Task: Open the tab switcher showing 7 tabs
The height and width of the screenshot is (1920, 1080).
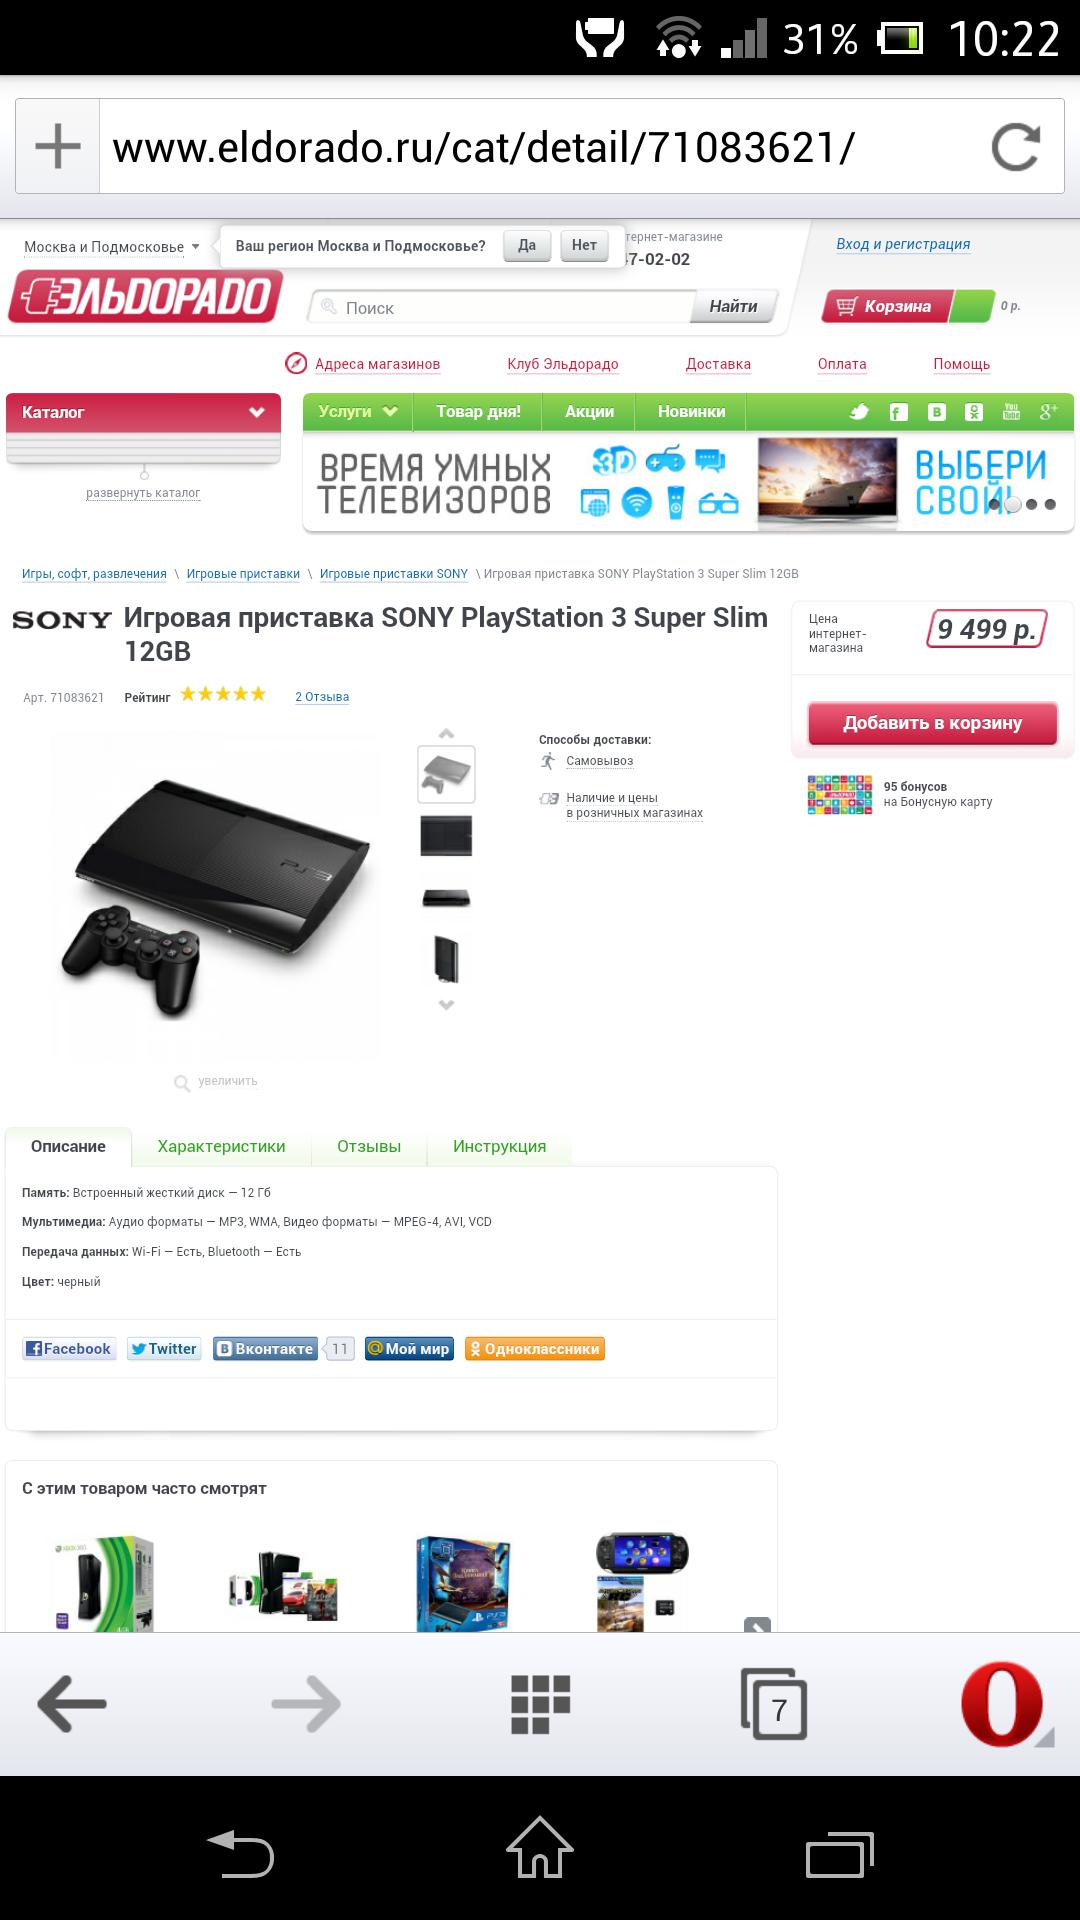Action: click(x=774, y=1705)
